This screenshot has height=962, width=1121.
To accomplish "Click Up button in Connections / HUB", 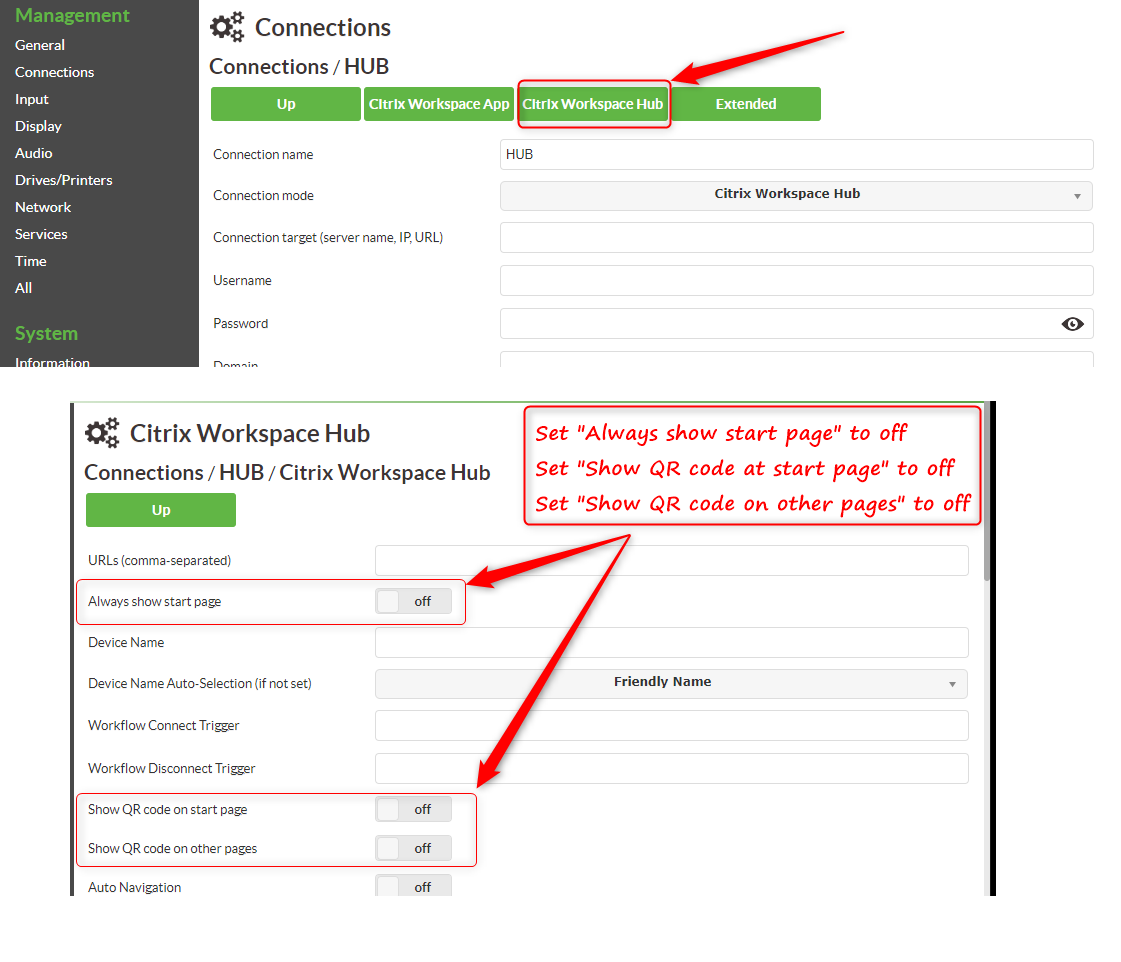I will pos(286,104).
